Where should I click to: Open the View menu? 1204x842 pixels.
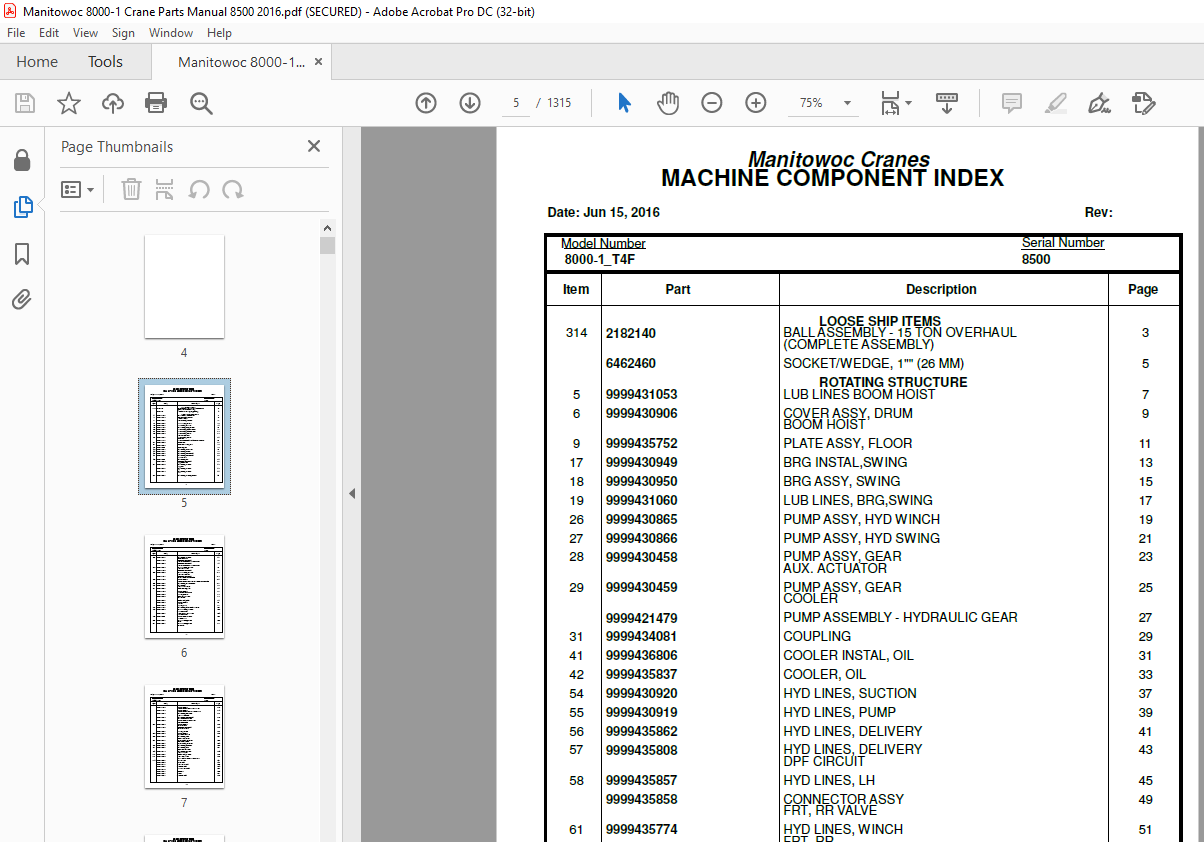[85, 33]
